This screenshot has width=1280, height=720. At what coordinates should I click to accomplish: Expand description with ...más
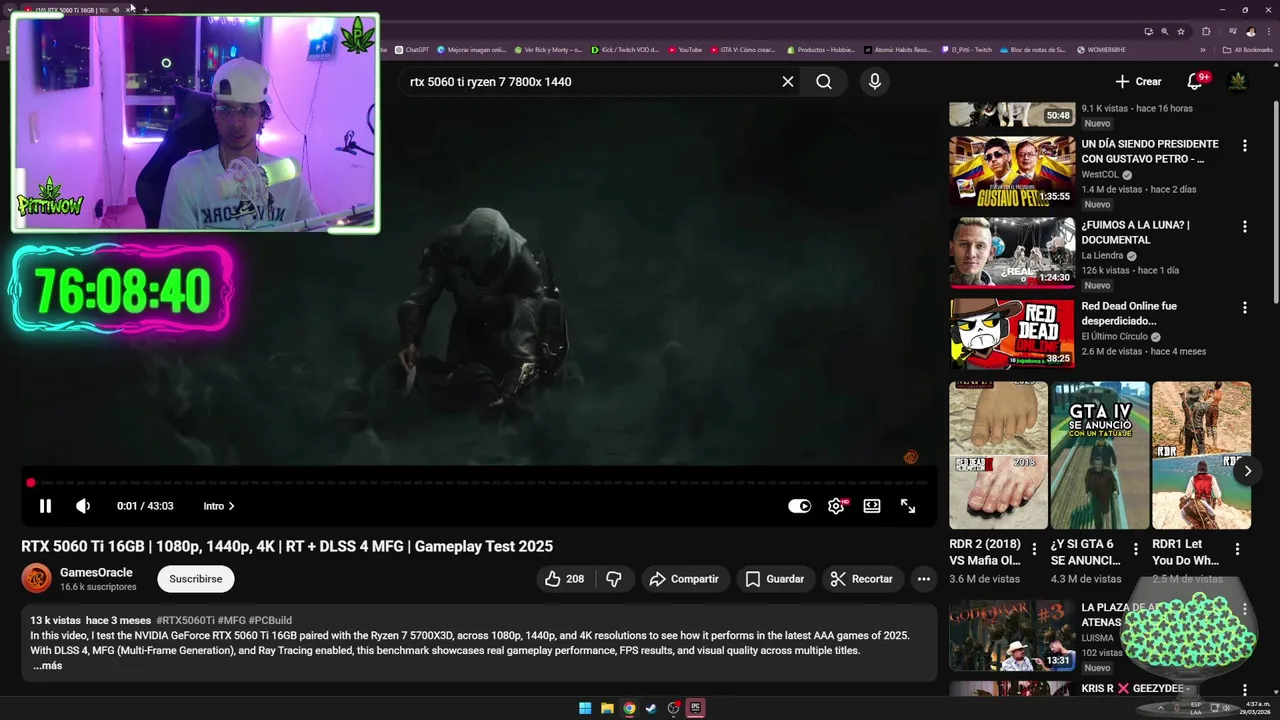point(47,666)
